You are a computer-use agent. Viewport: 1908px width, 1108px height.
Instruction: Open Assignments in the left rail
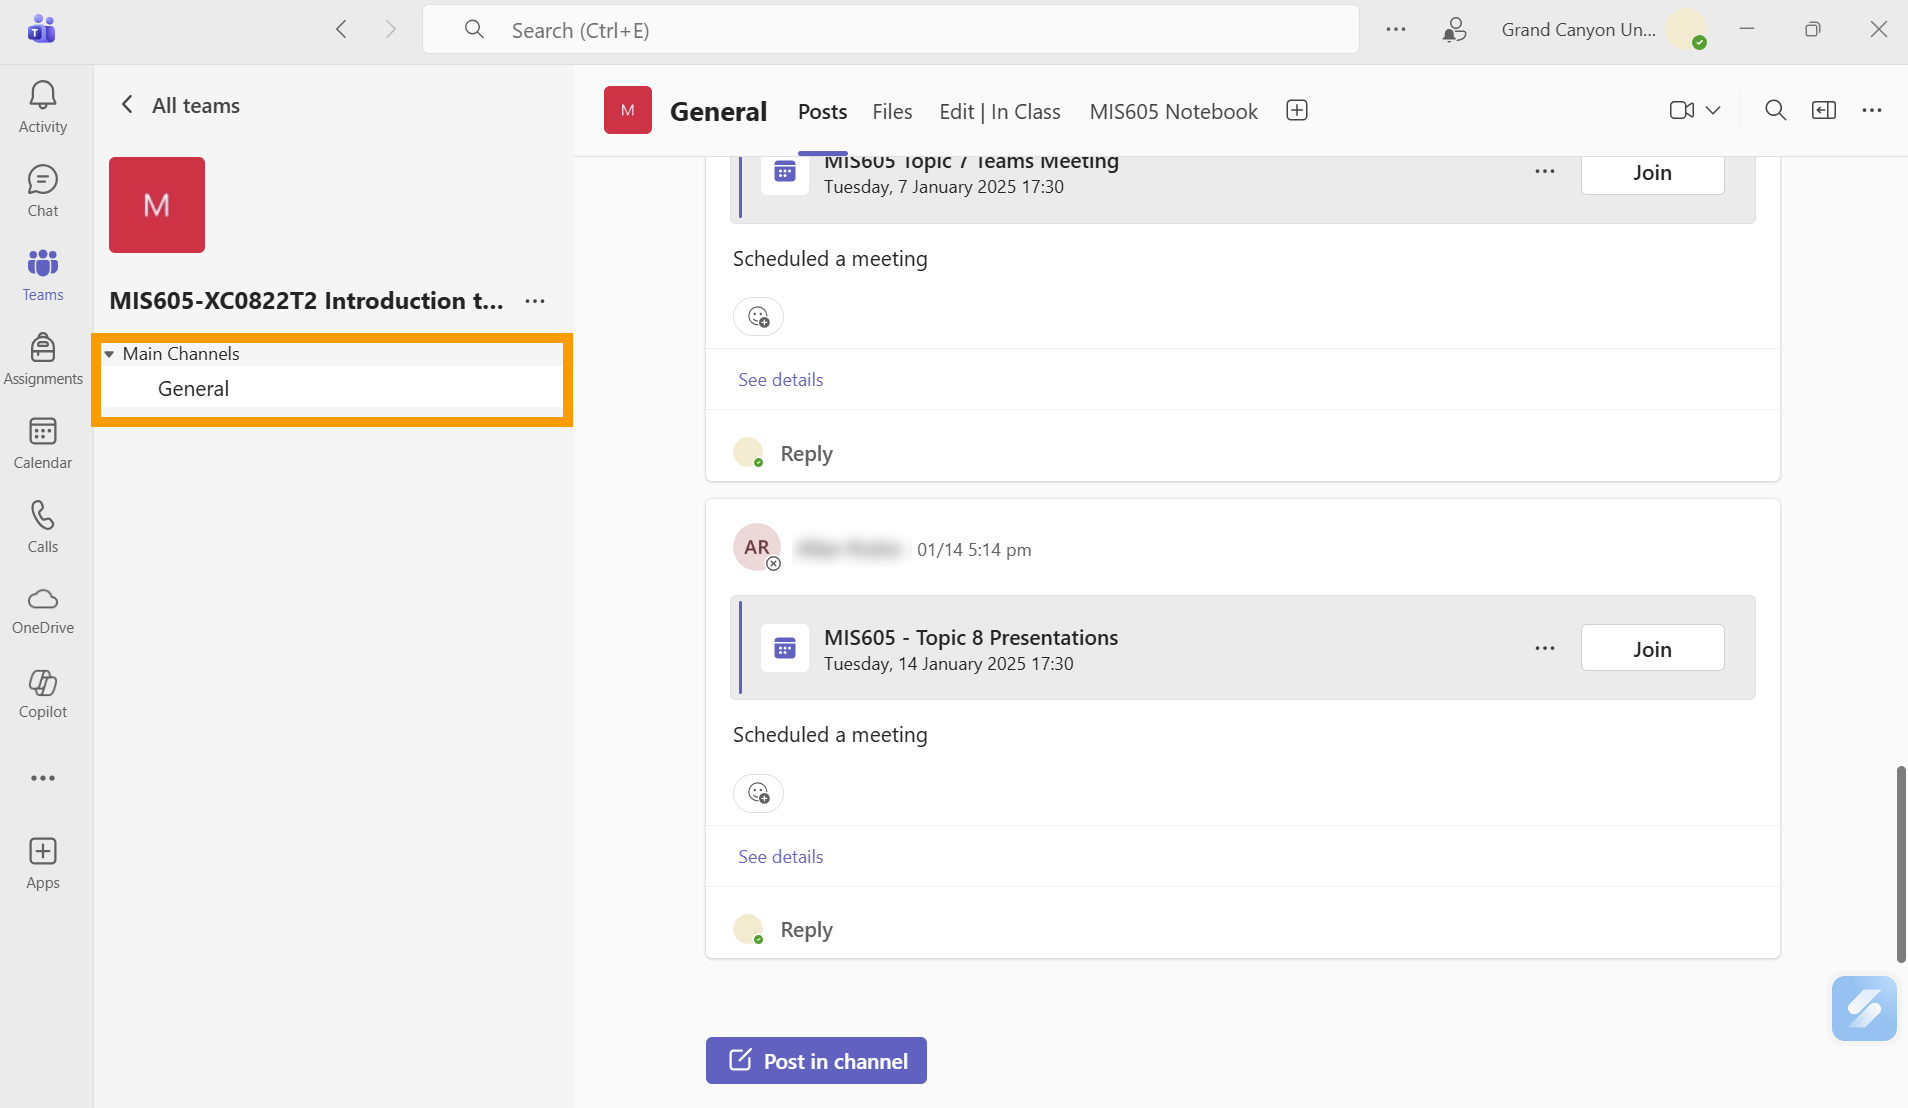(x=42, y=358)
